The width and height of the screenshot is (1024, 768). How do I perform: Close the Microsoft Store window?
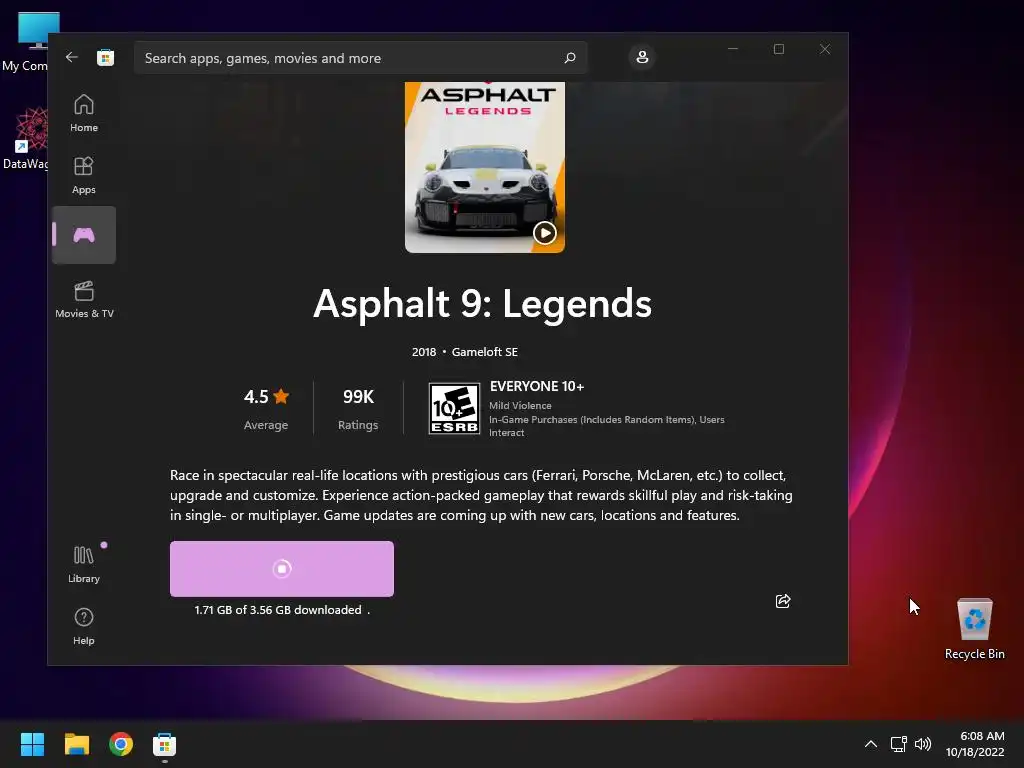(825, 49)
